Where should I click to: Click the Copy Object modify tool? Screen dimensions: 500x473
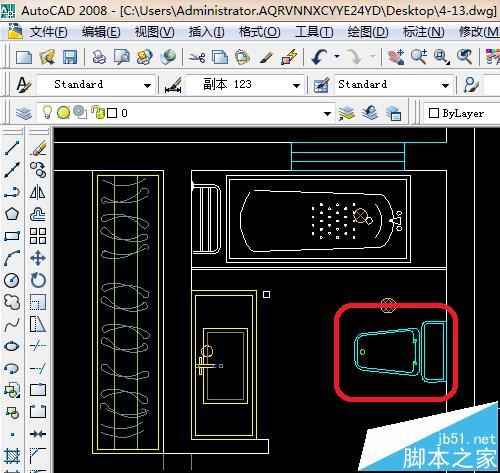[x=38, y=170]
